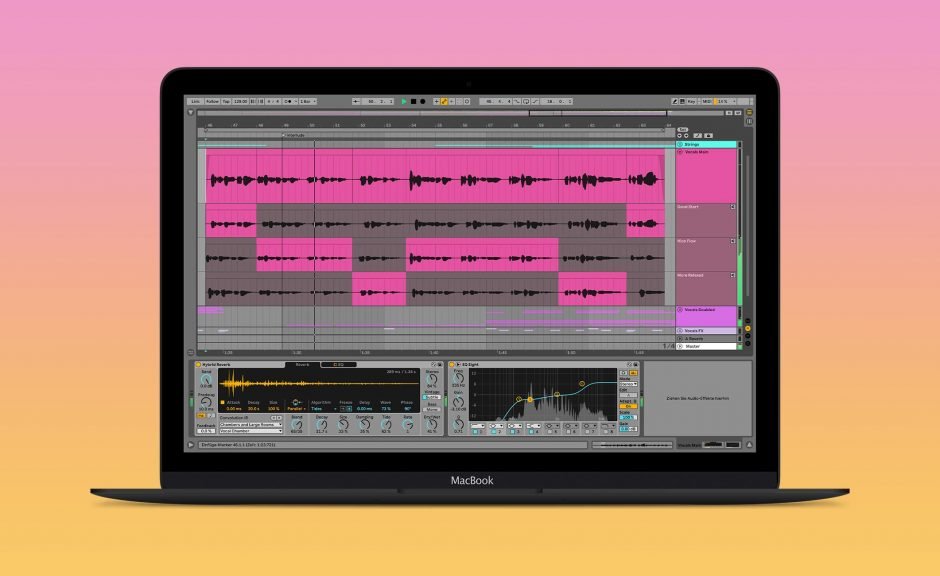Activate the arrangement loop switch icon
The width and height of the screenshot is (940, 576).
(x=525, y=101)
